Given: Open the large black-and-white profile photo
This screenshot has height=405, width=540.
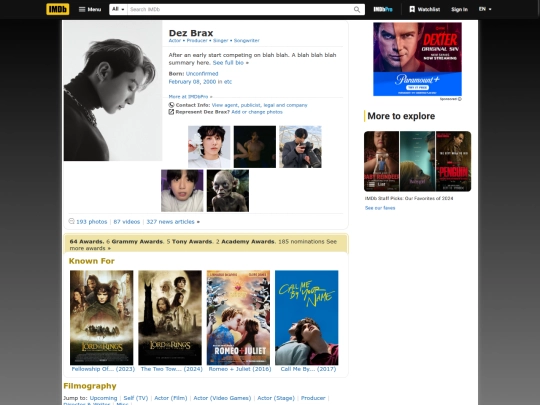Looking at the screenshot, I should point(113,91).
